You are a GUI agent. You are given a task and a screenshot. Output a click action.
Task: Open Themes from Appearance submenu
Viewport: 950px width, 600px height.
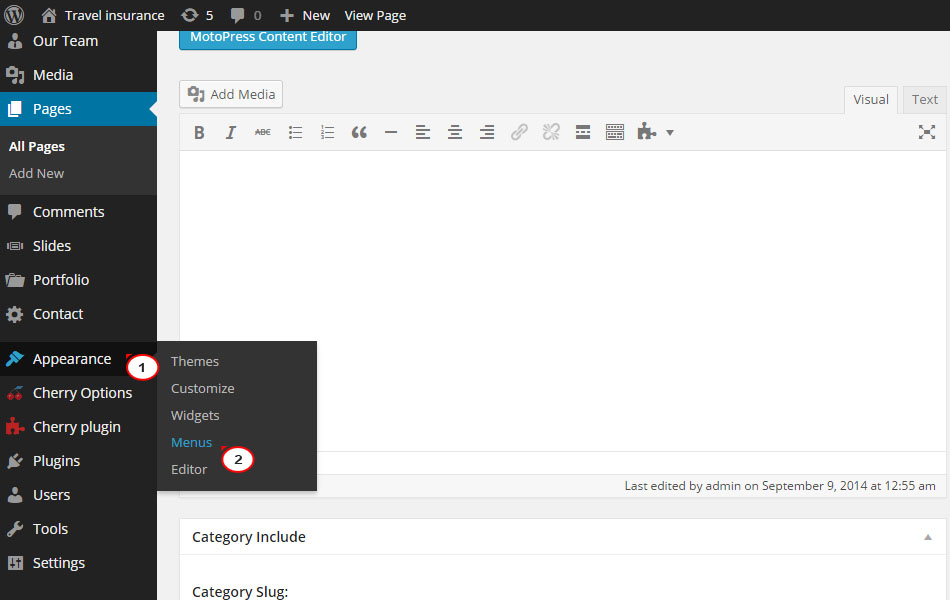click(x=194, y=361)
